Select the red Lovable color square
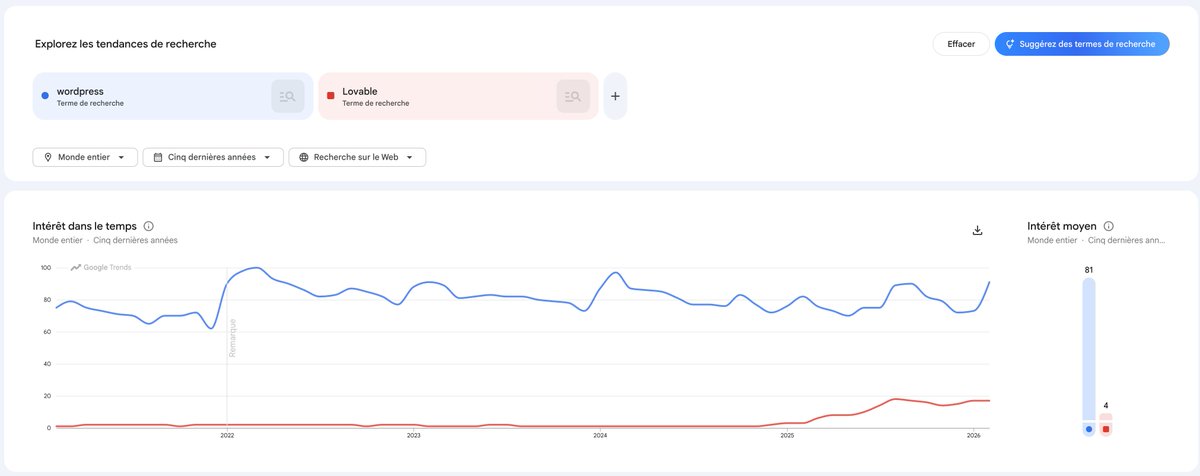1200x476 pixels. (x=330, y=96)
